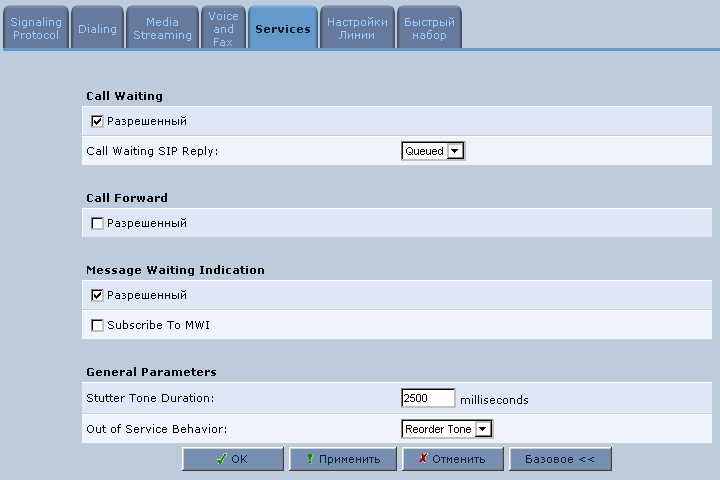This screenshot has height=480, width=720.
Task: Open the Dialing tab
Action: [x=97, y=28]
